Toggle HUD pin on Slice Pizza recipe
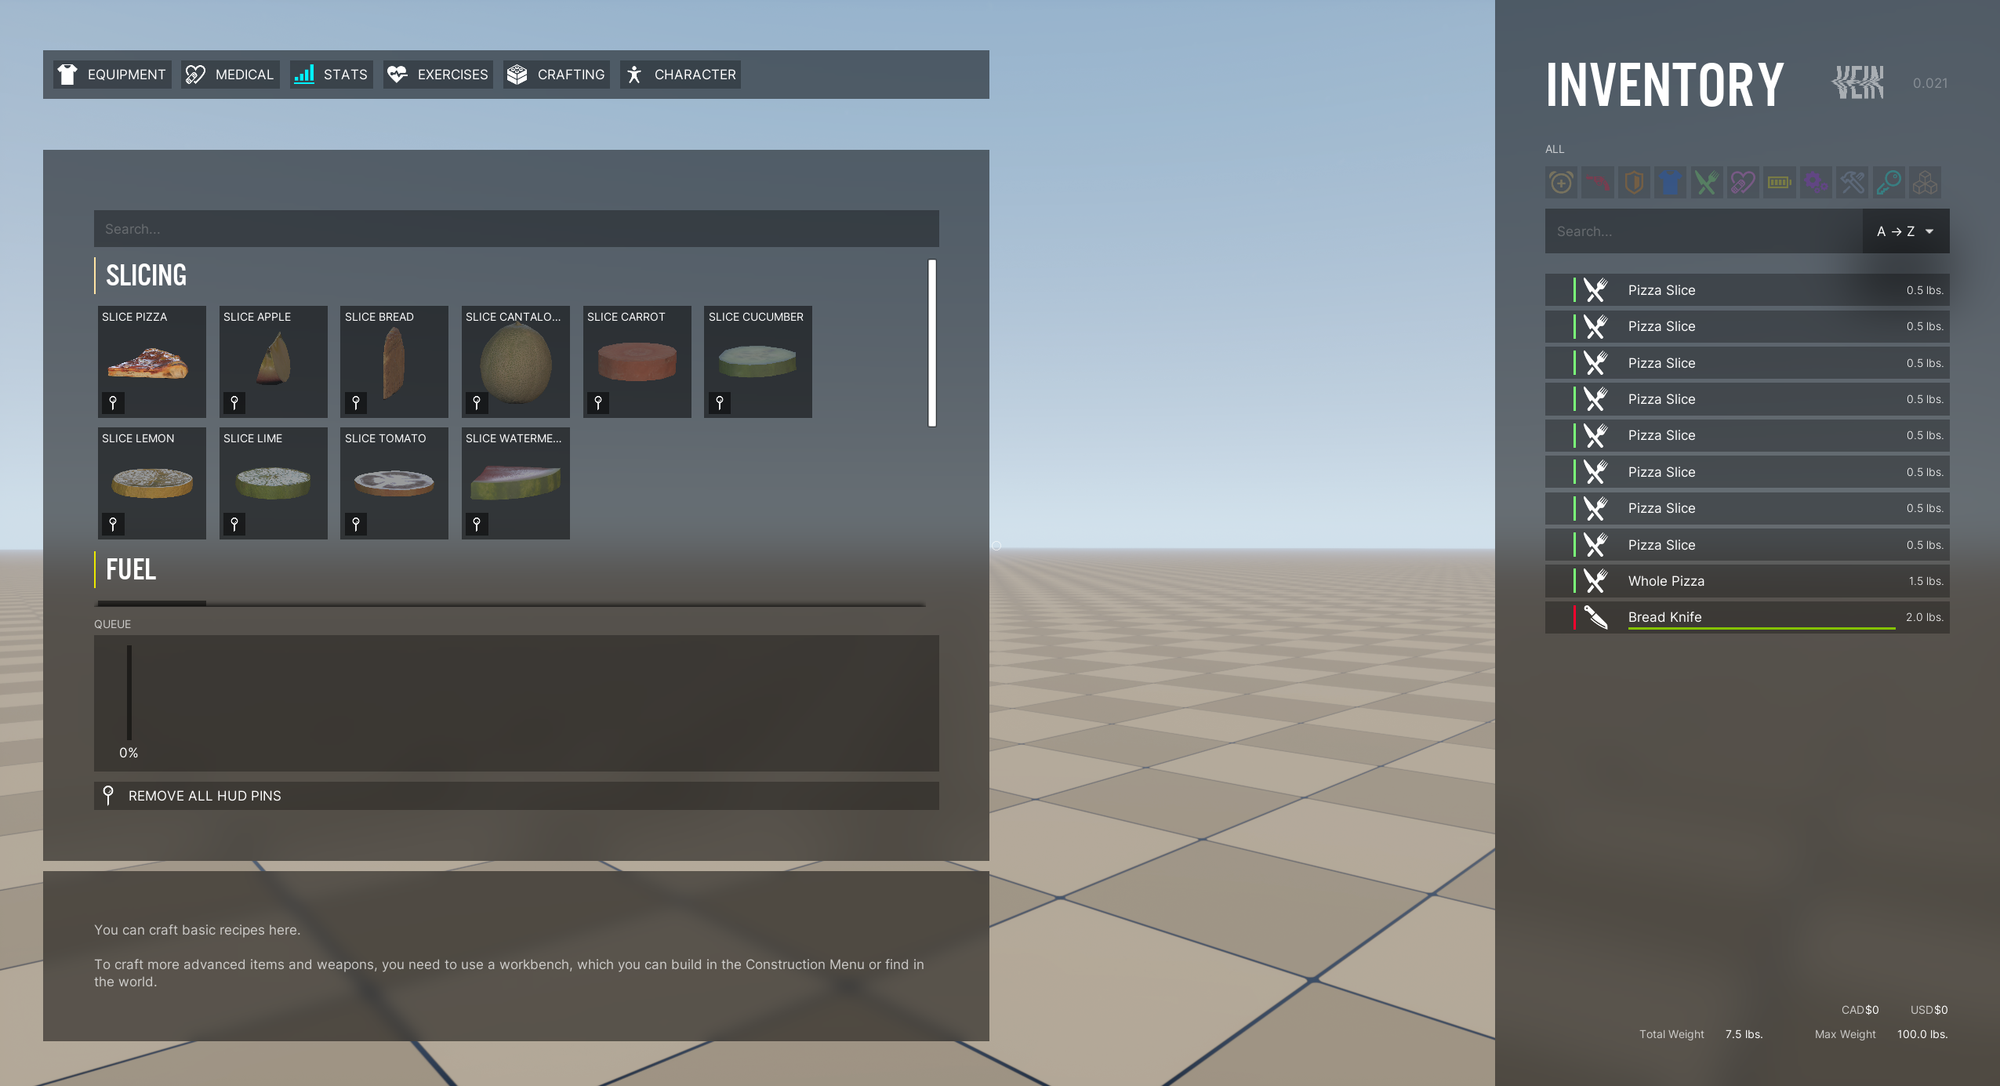2000x1086 pixels. pyautogui.click(x=113, y=403)
